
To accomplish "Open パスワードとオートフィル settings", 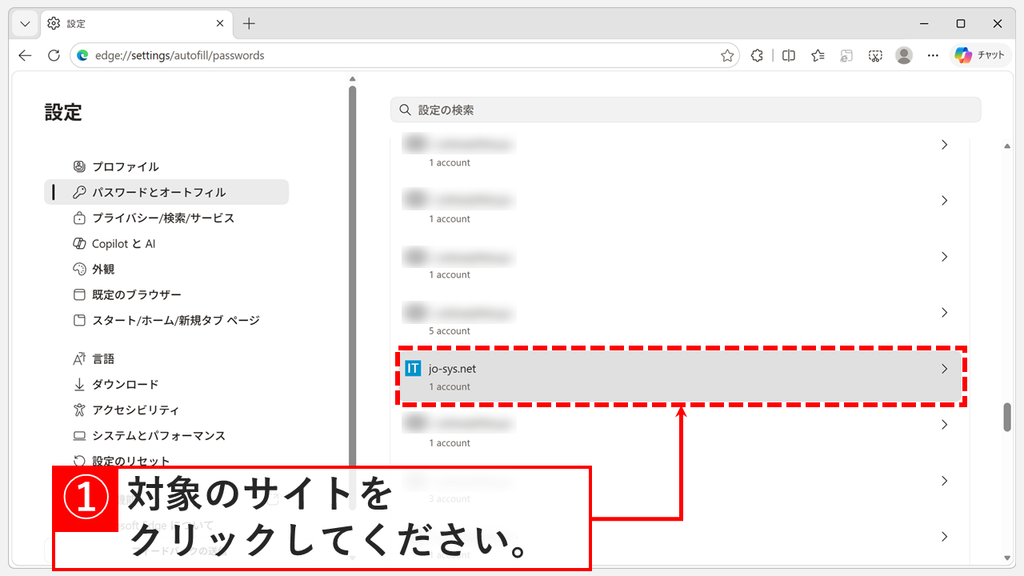I will [x=167, y=192].
